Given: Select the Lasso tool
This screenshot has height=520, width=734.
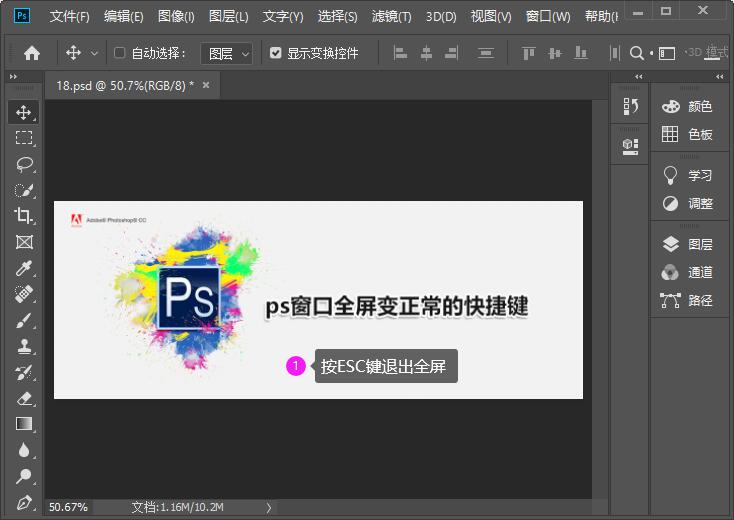Looking at the screenshot, I should click(x=24, y=164).
